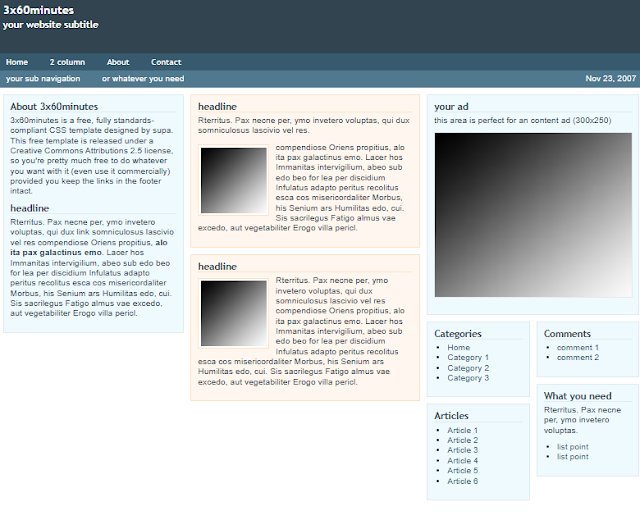This screenshot has width=640, height=511.
Task: Click the first headline in the middle column
Action: (217, 107)
